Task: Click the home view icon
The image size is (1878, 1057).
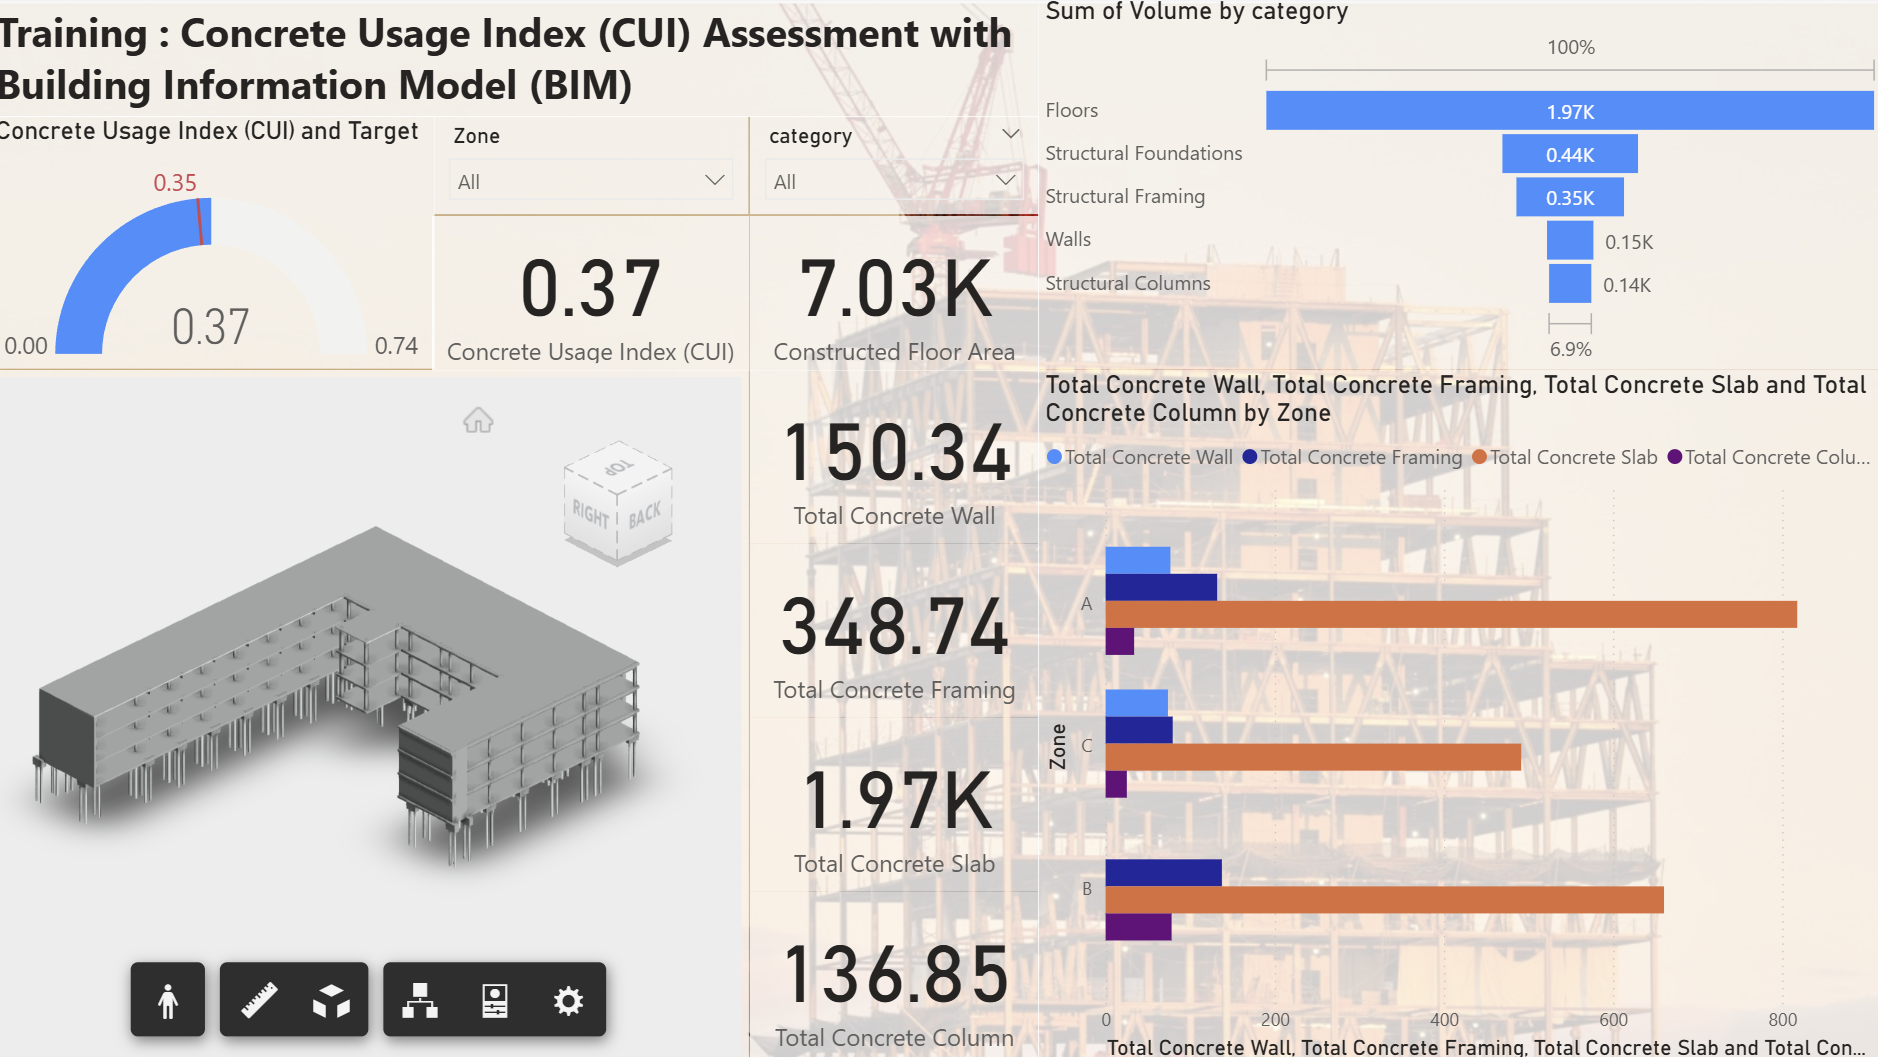Action: point(478,420)
